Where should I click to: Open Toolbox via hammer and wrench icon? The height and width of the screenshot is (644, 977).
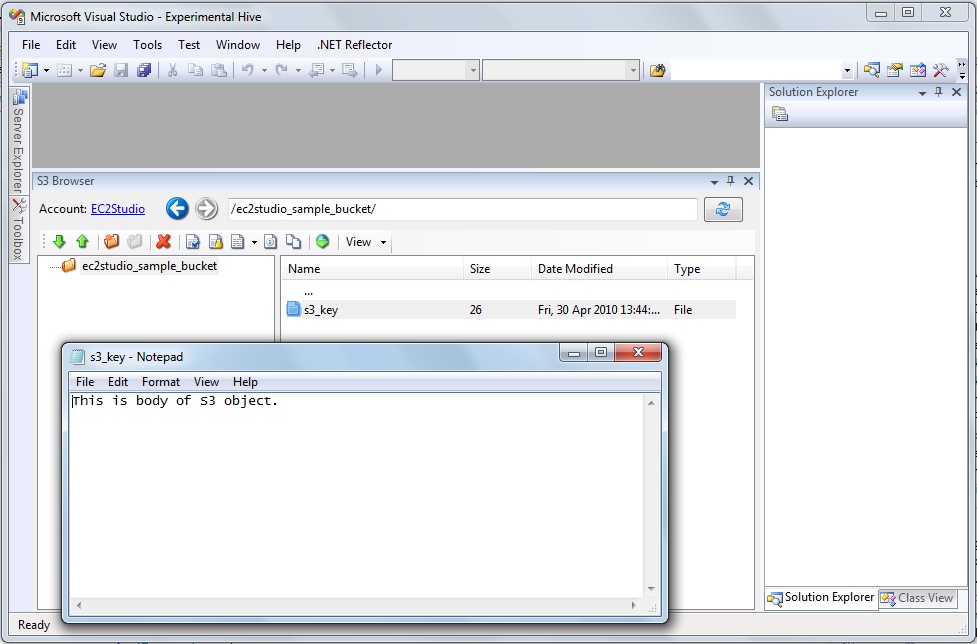(941, 70)
